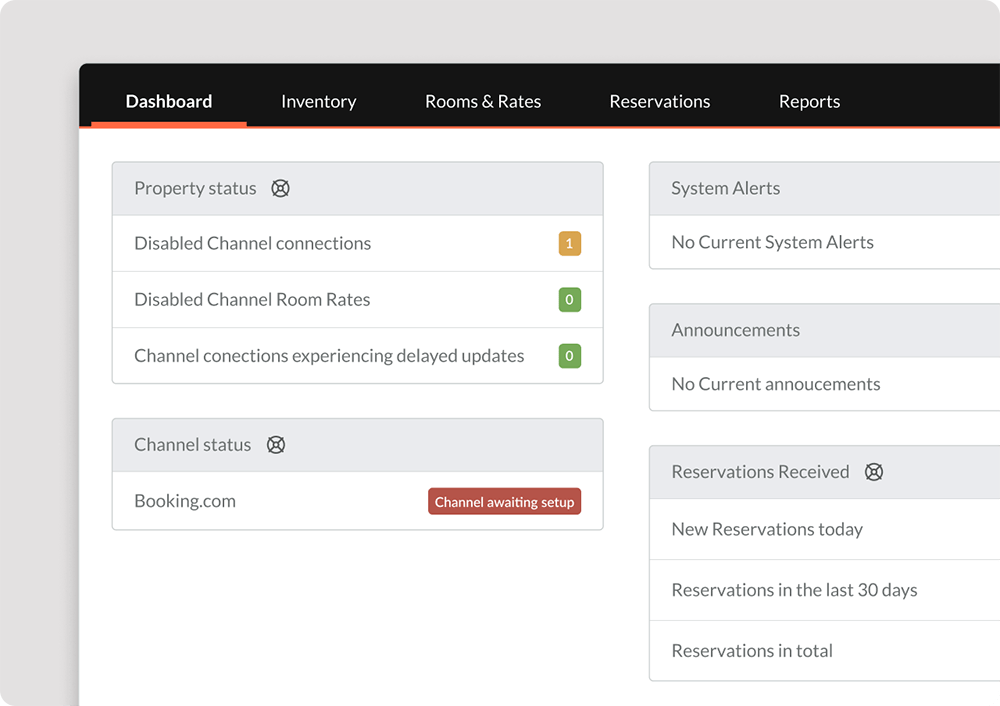The height and width of the screenshot is (706, 1000).
Task: Go to Rooms & Rates tab
Action: (483, 101)
